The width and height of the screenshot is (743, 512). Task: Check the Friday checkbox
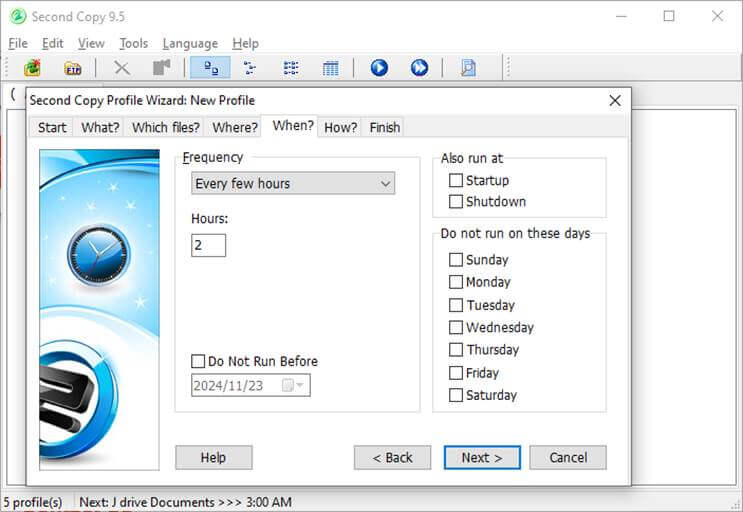click(456, 373)
